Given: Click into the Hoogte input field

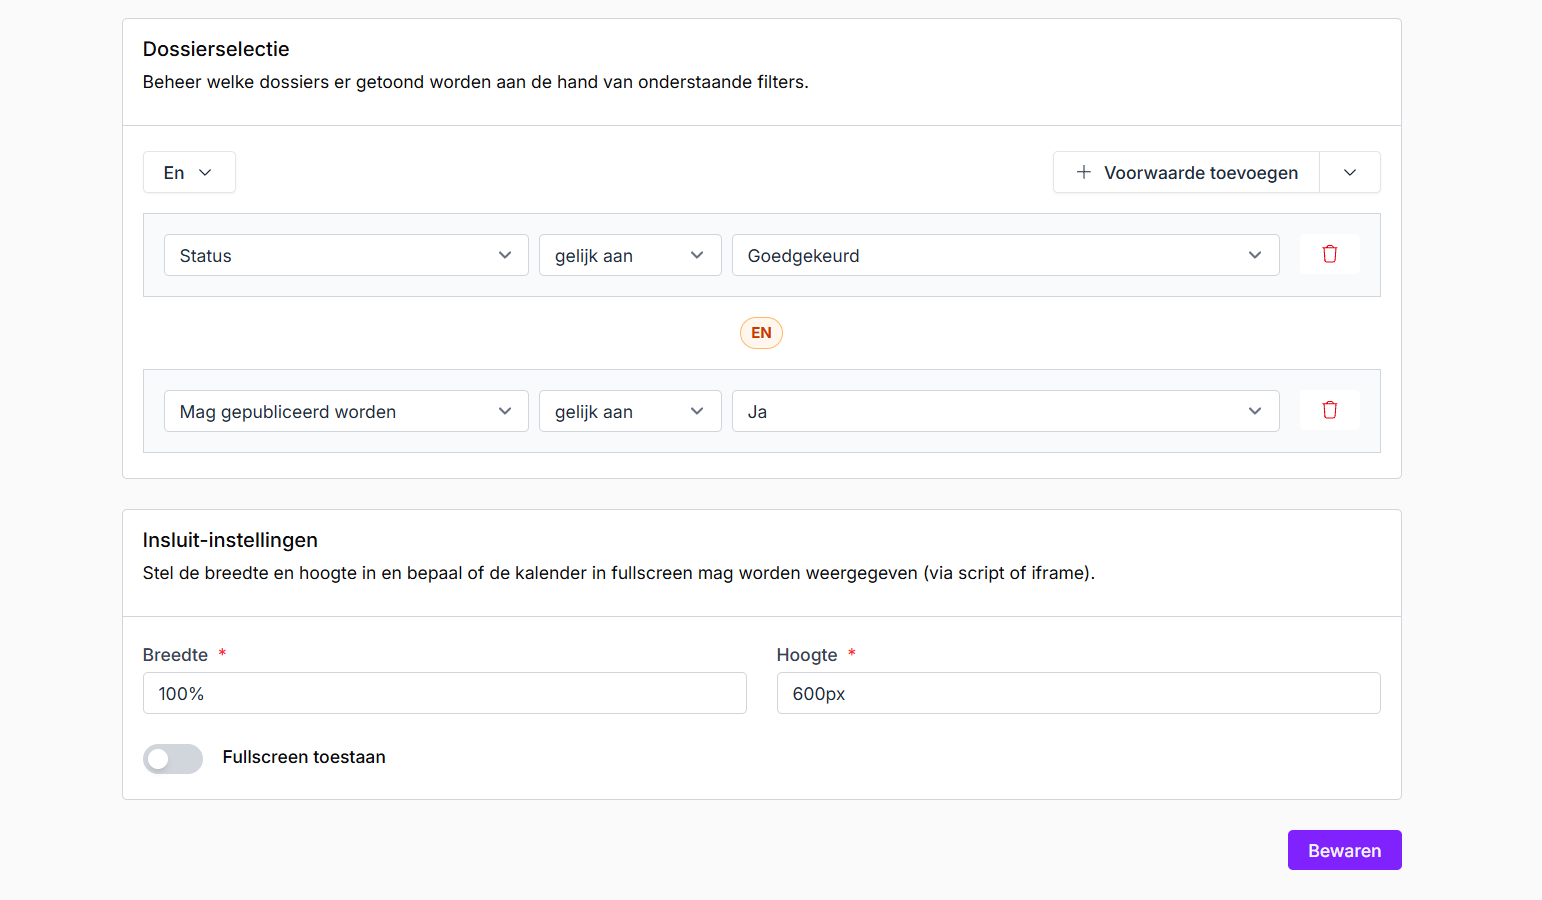Looking at the screenshot, I should (x=1077, y=694).
